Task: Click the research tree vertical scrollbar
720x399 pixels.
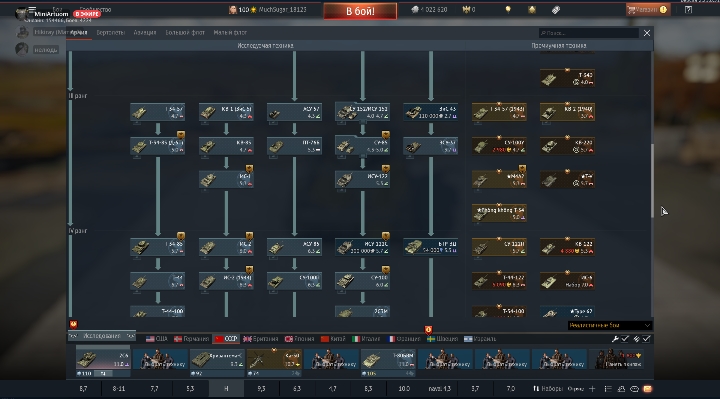Action: (x=652, y=181)
